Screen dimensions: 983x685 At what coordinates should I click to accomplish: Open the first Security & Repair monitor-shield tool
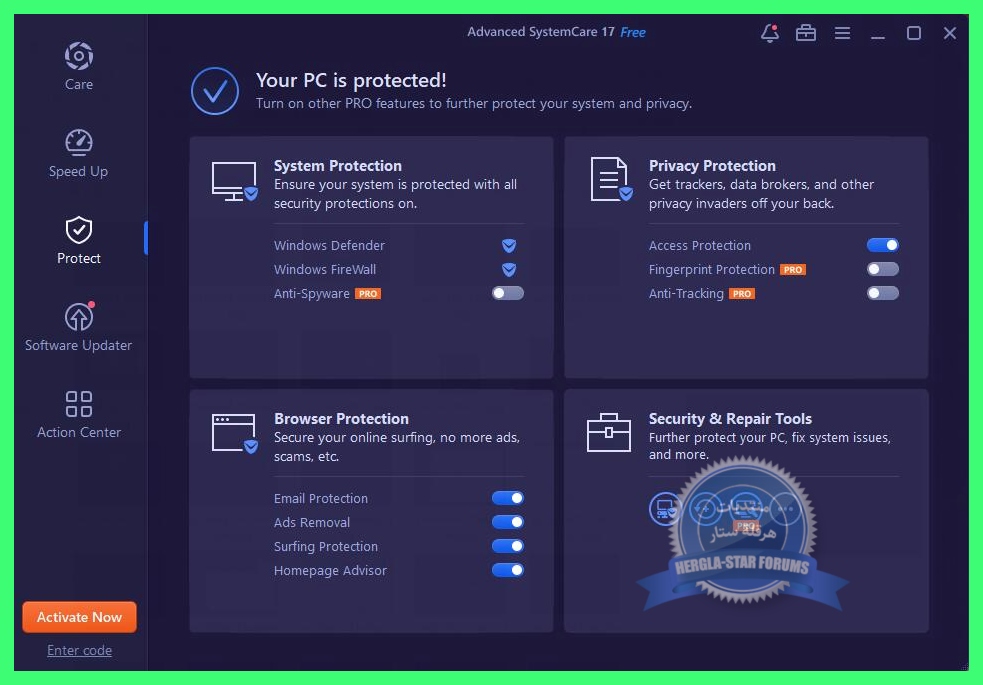665,509
